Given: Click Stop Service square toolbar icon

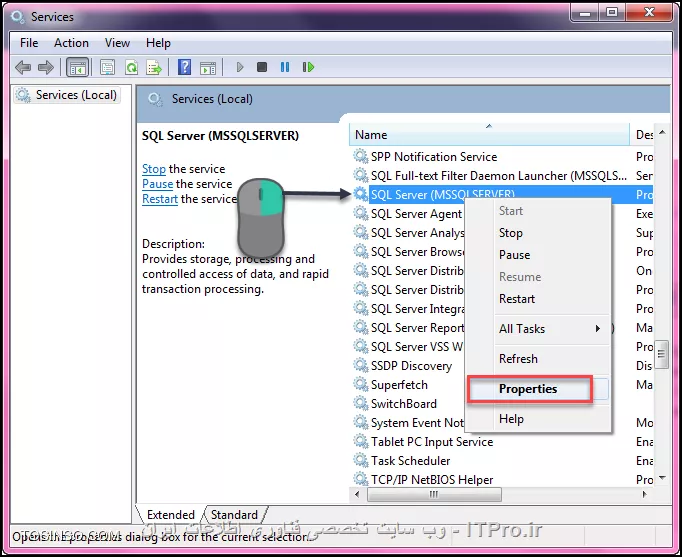Looking at the screenshot, I should [x=262, y=67].
